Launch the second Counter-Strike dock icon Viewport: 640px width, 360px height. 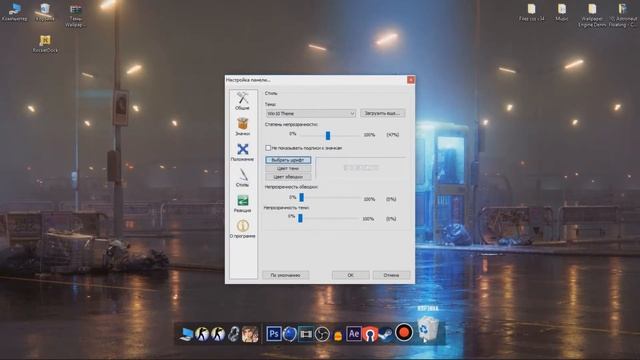pyautogui.click(x=218, y=334)
